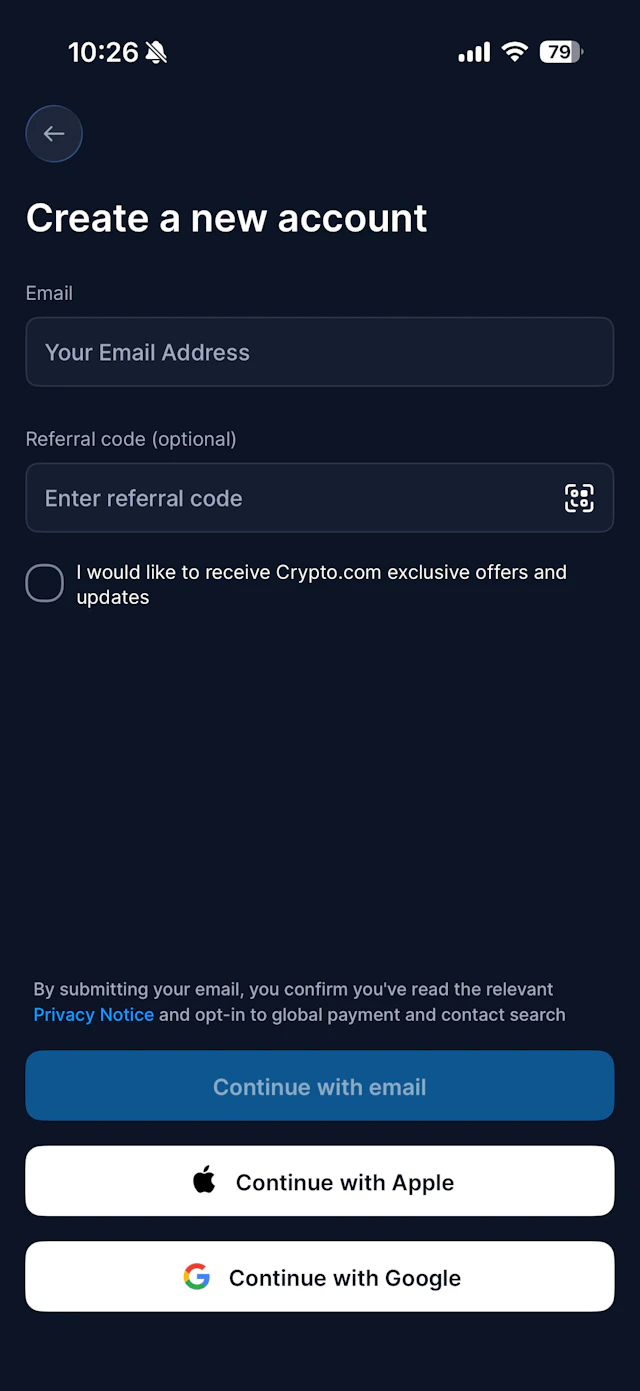Focus the Your Email Address field
Screen dimensions: 640x1391
click(320, 352)
